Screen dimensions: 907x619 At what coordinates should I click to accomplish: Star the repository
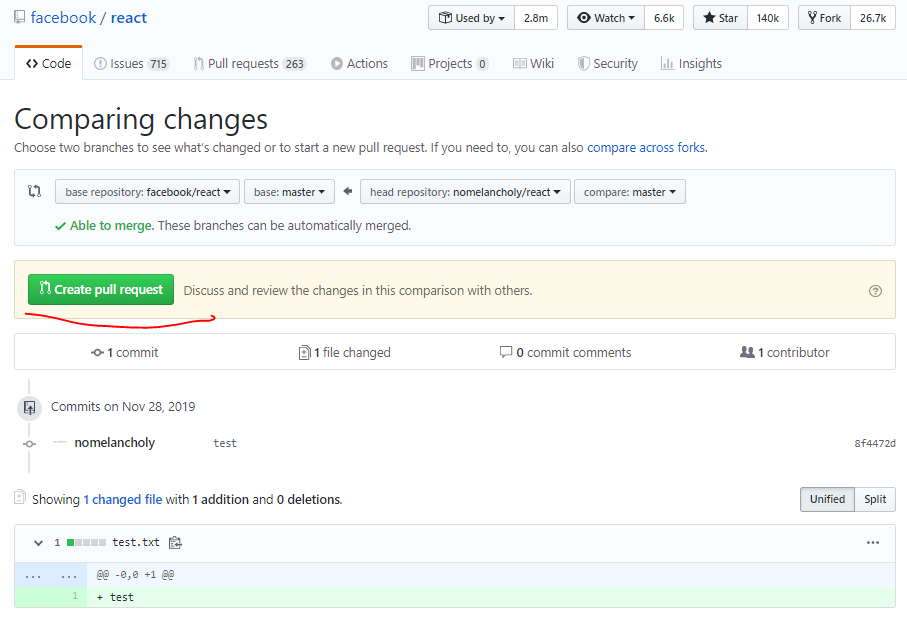point(721,18)
